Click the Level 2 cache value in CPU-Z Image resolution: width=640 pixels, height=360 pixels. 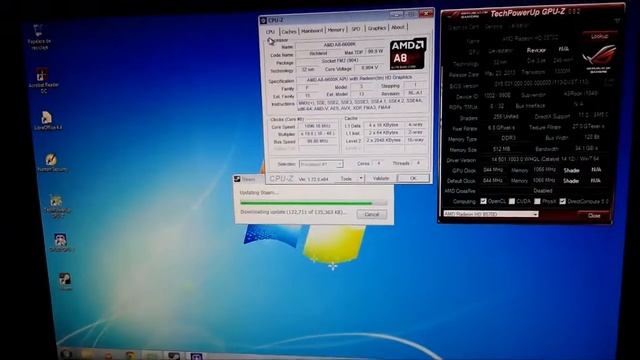pyautogui.click(x=384, y=140)
